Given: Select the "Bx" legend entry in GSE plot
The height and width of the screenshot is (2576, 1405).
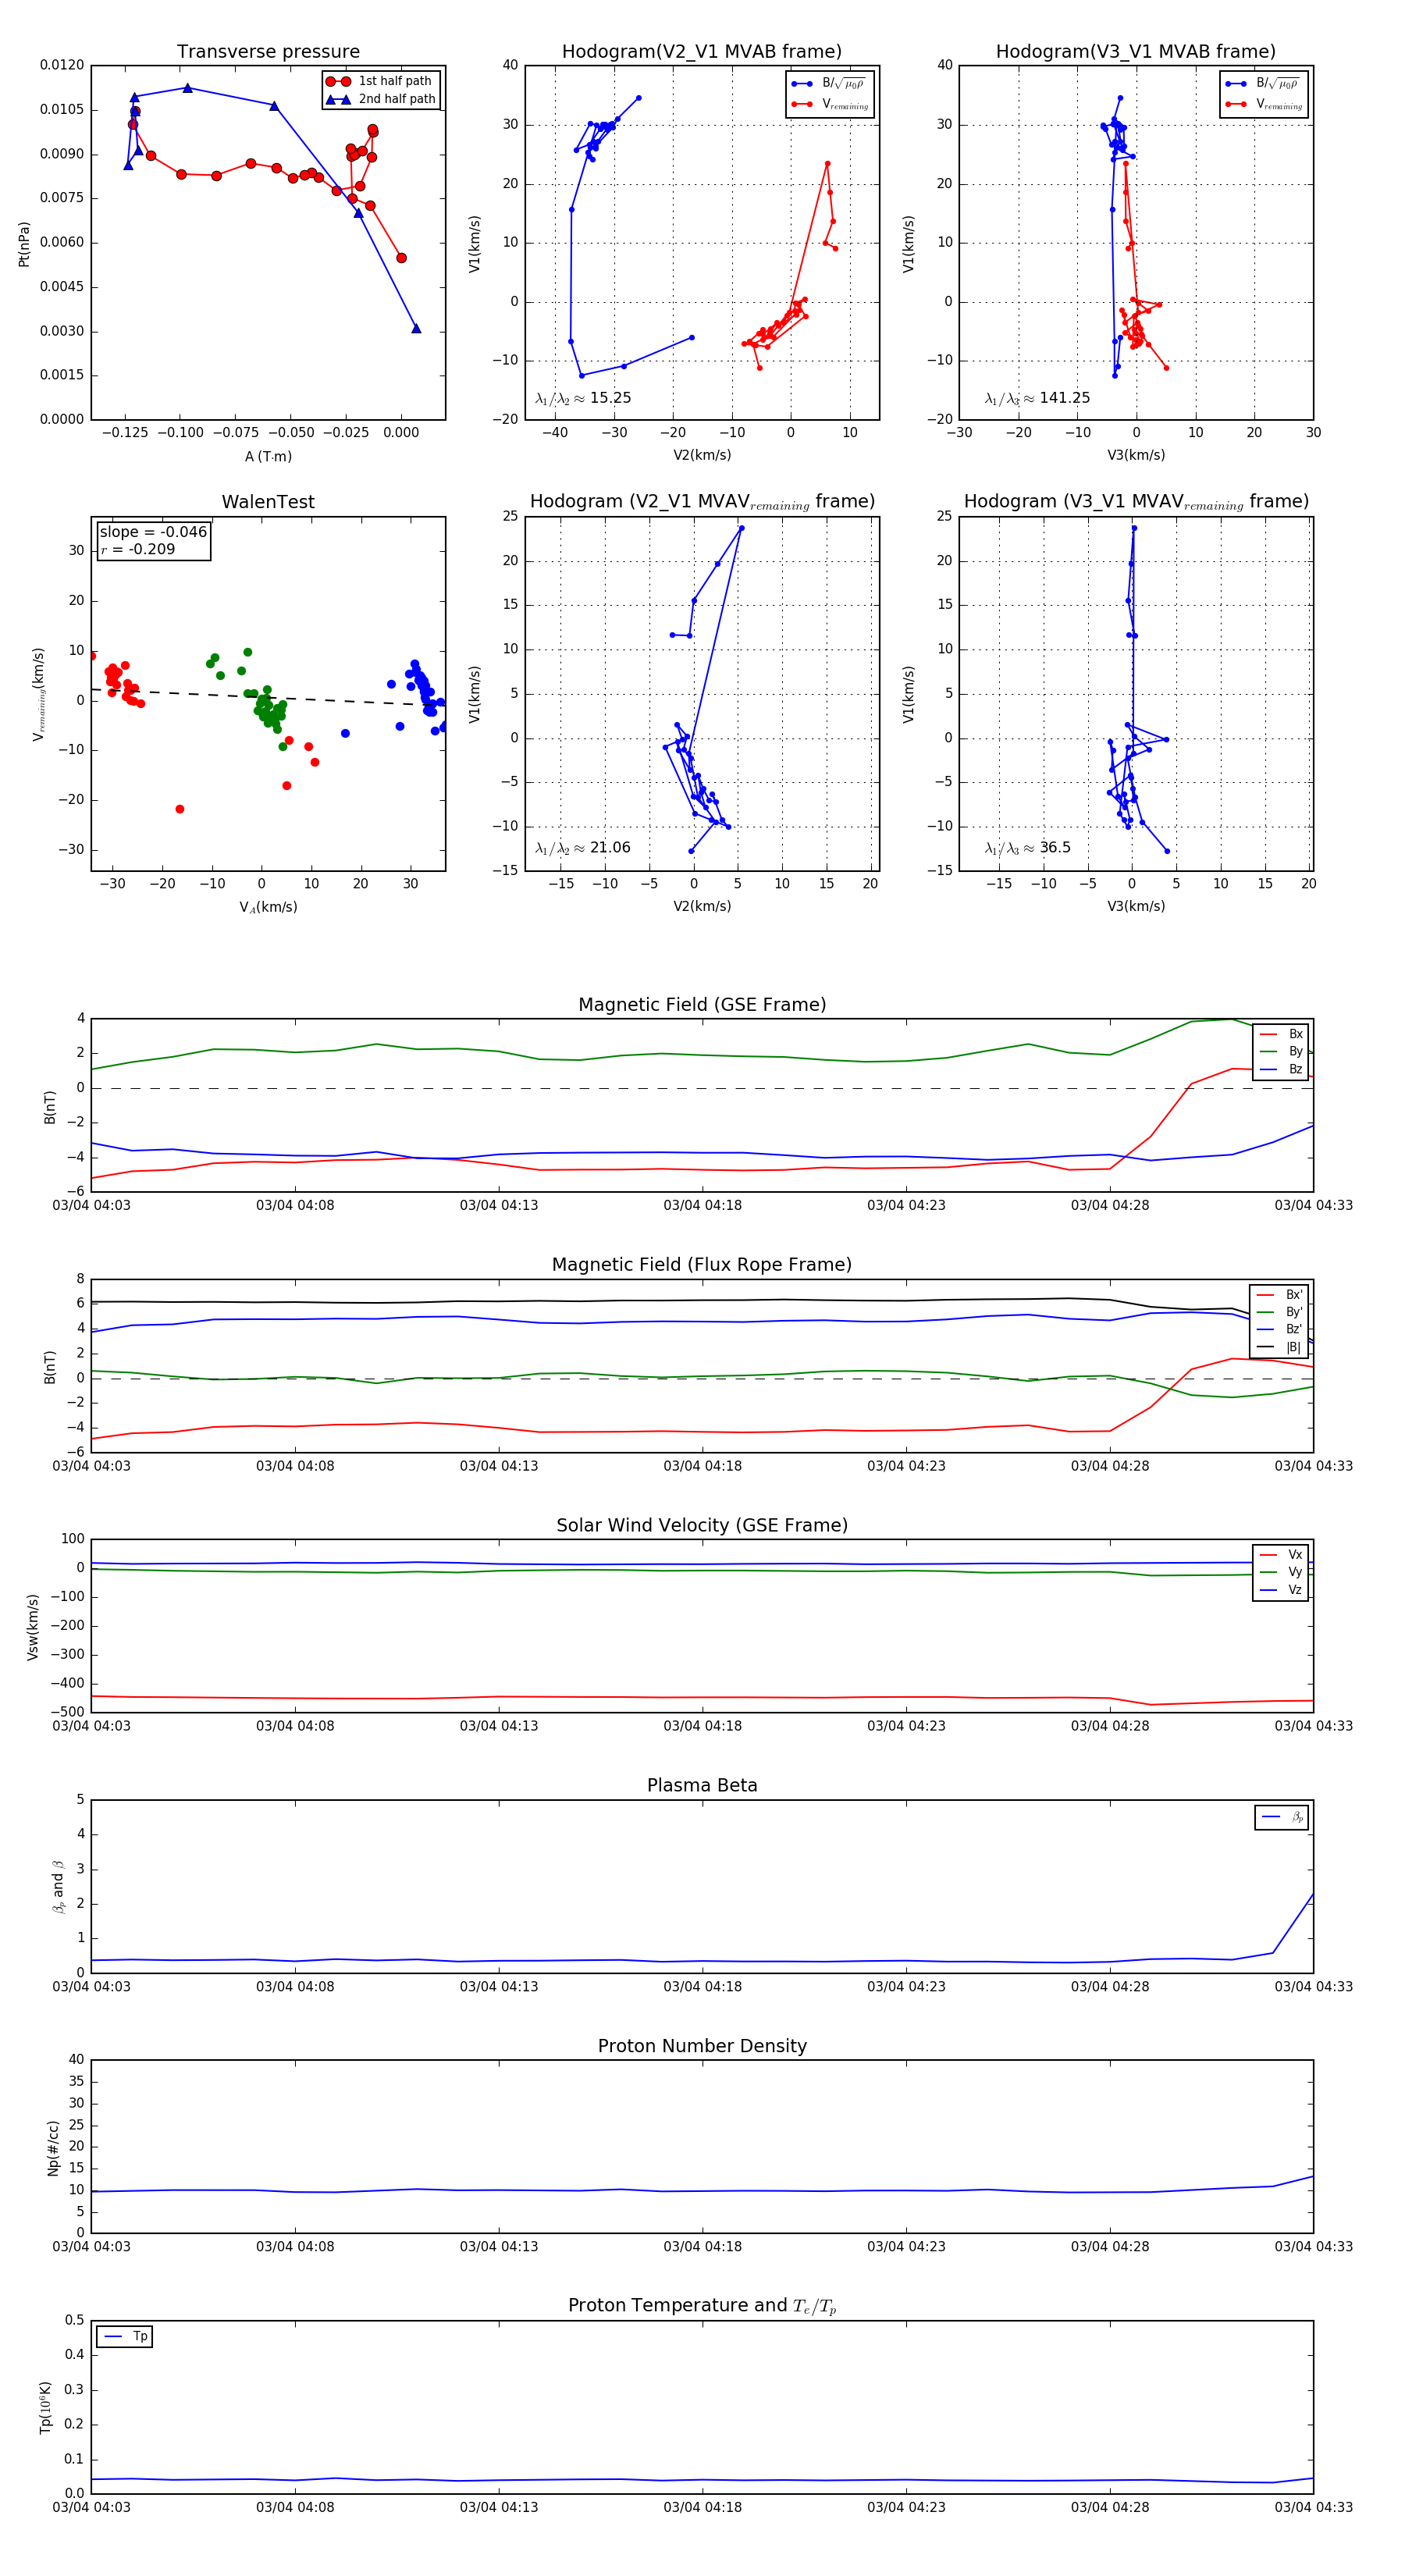Looking at the screenshot, I should (x=1281, y=1034).
